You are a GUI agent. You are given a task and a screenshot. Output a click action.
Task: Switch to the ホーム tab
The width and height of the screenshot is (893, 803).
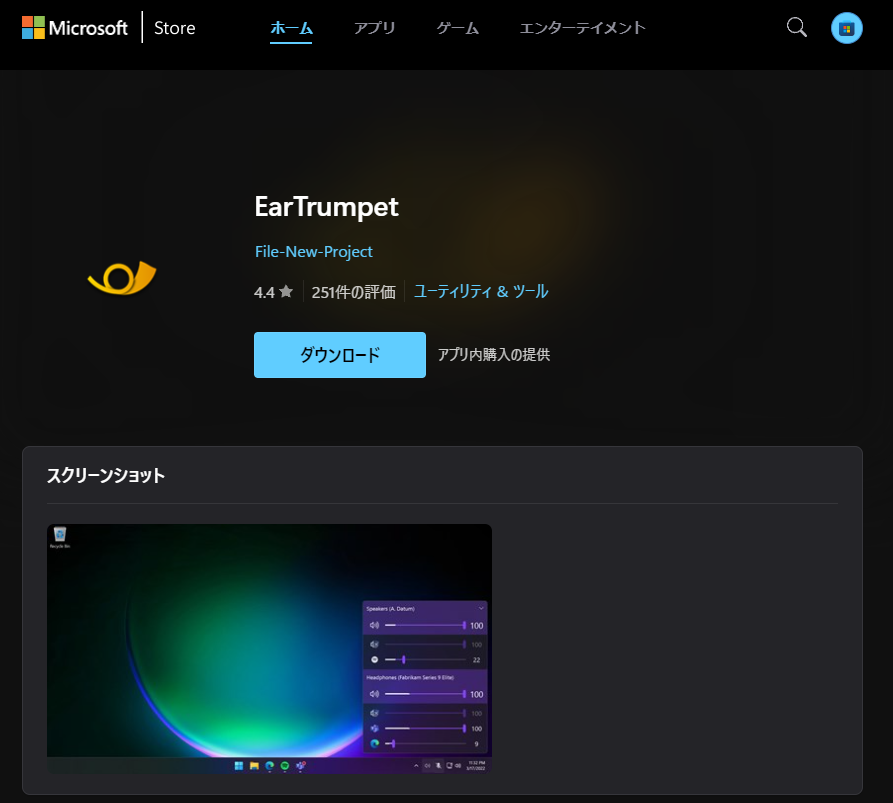pyautogui.click(x=291, y=28)
